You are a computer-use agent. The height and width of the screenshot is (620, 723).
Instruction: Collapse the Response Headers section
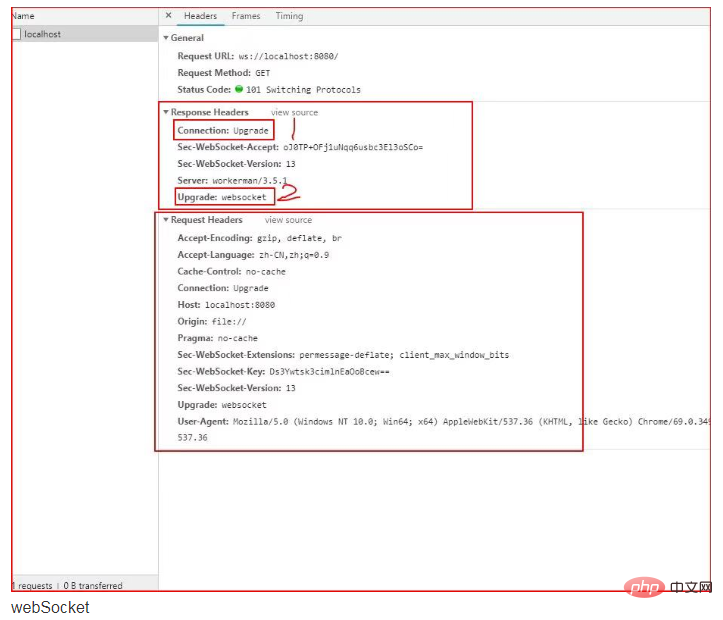pyautogui.click(x=166, y=113)
